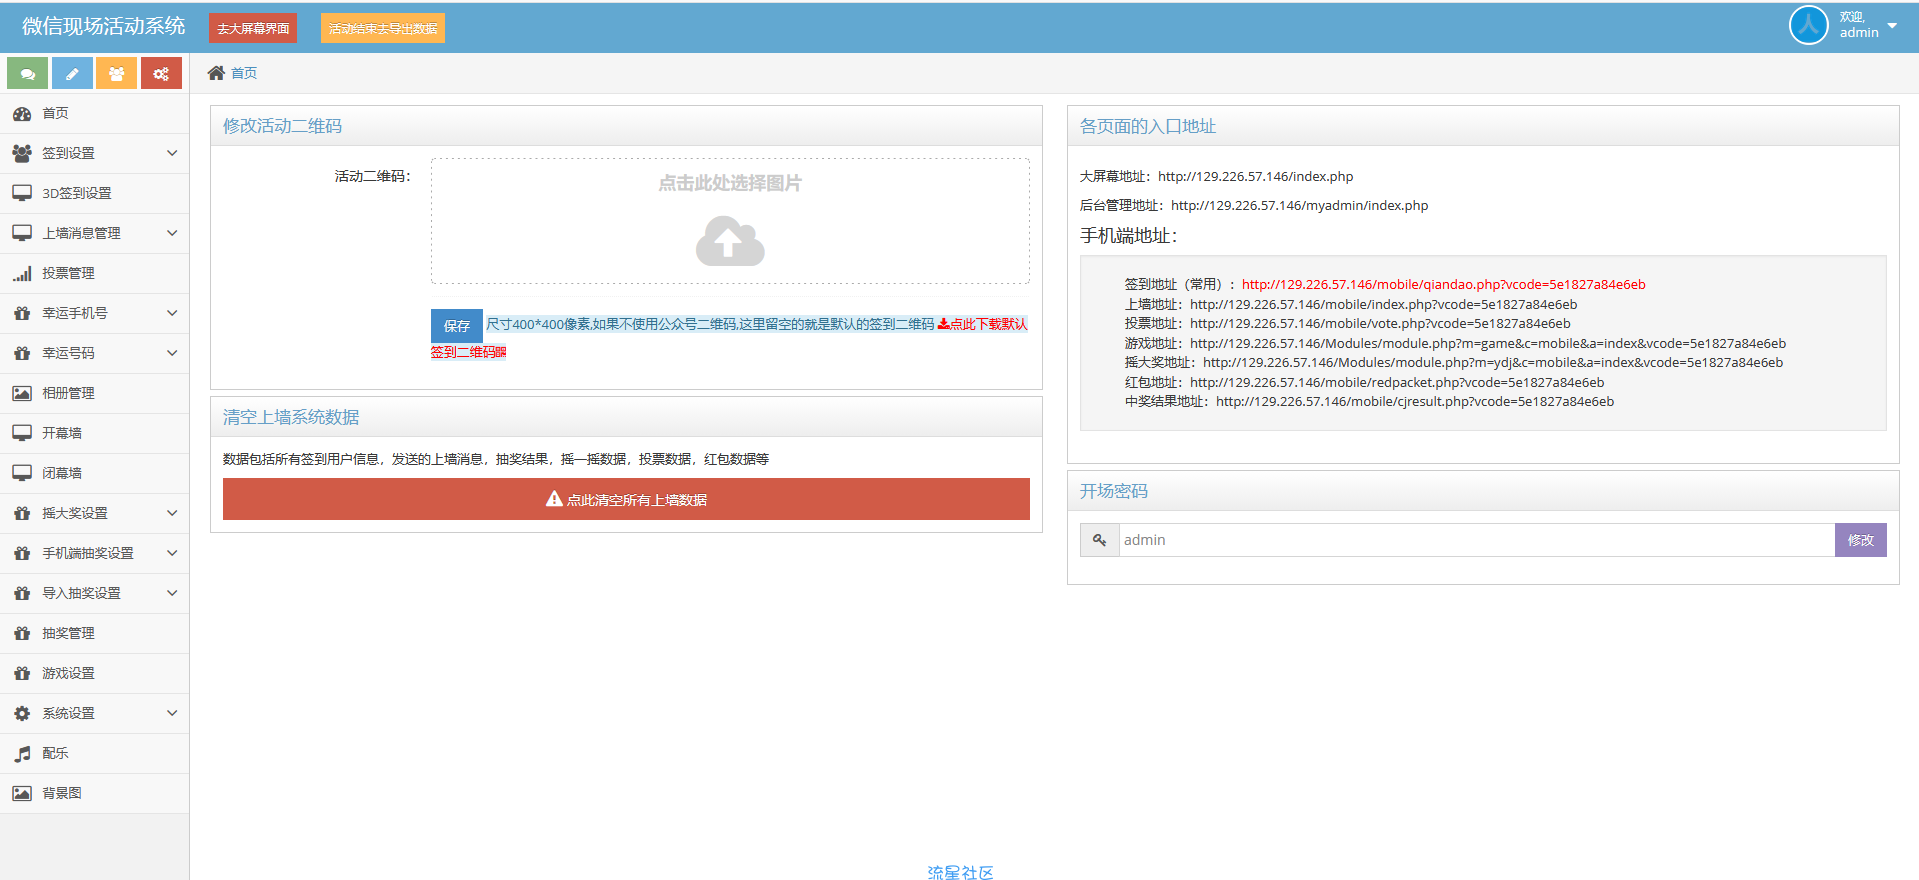Click the home icon in the breadcrumb
The width and height of the screenshot is (1919, 880).
(x=216, y=72)
